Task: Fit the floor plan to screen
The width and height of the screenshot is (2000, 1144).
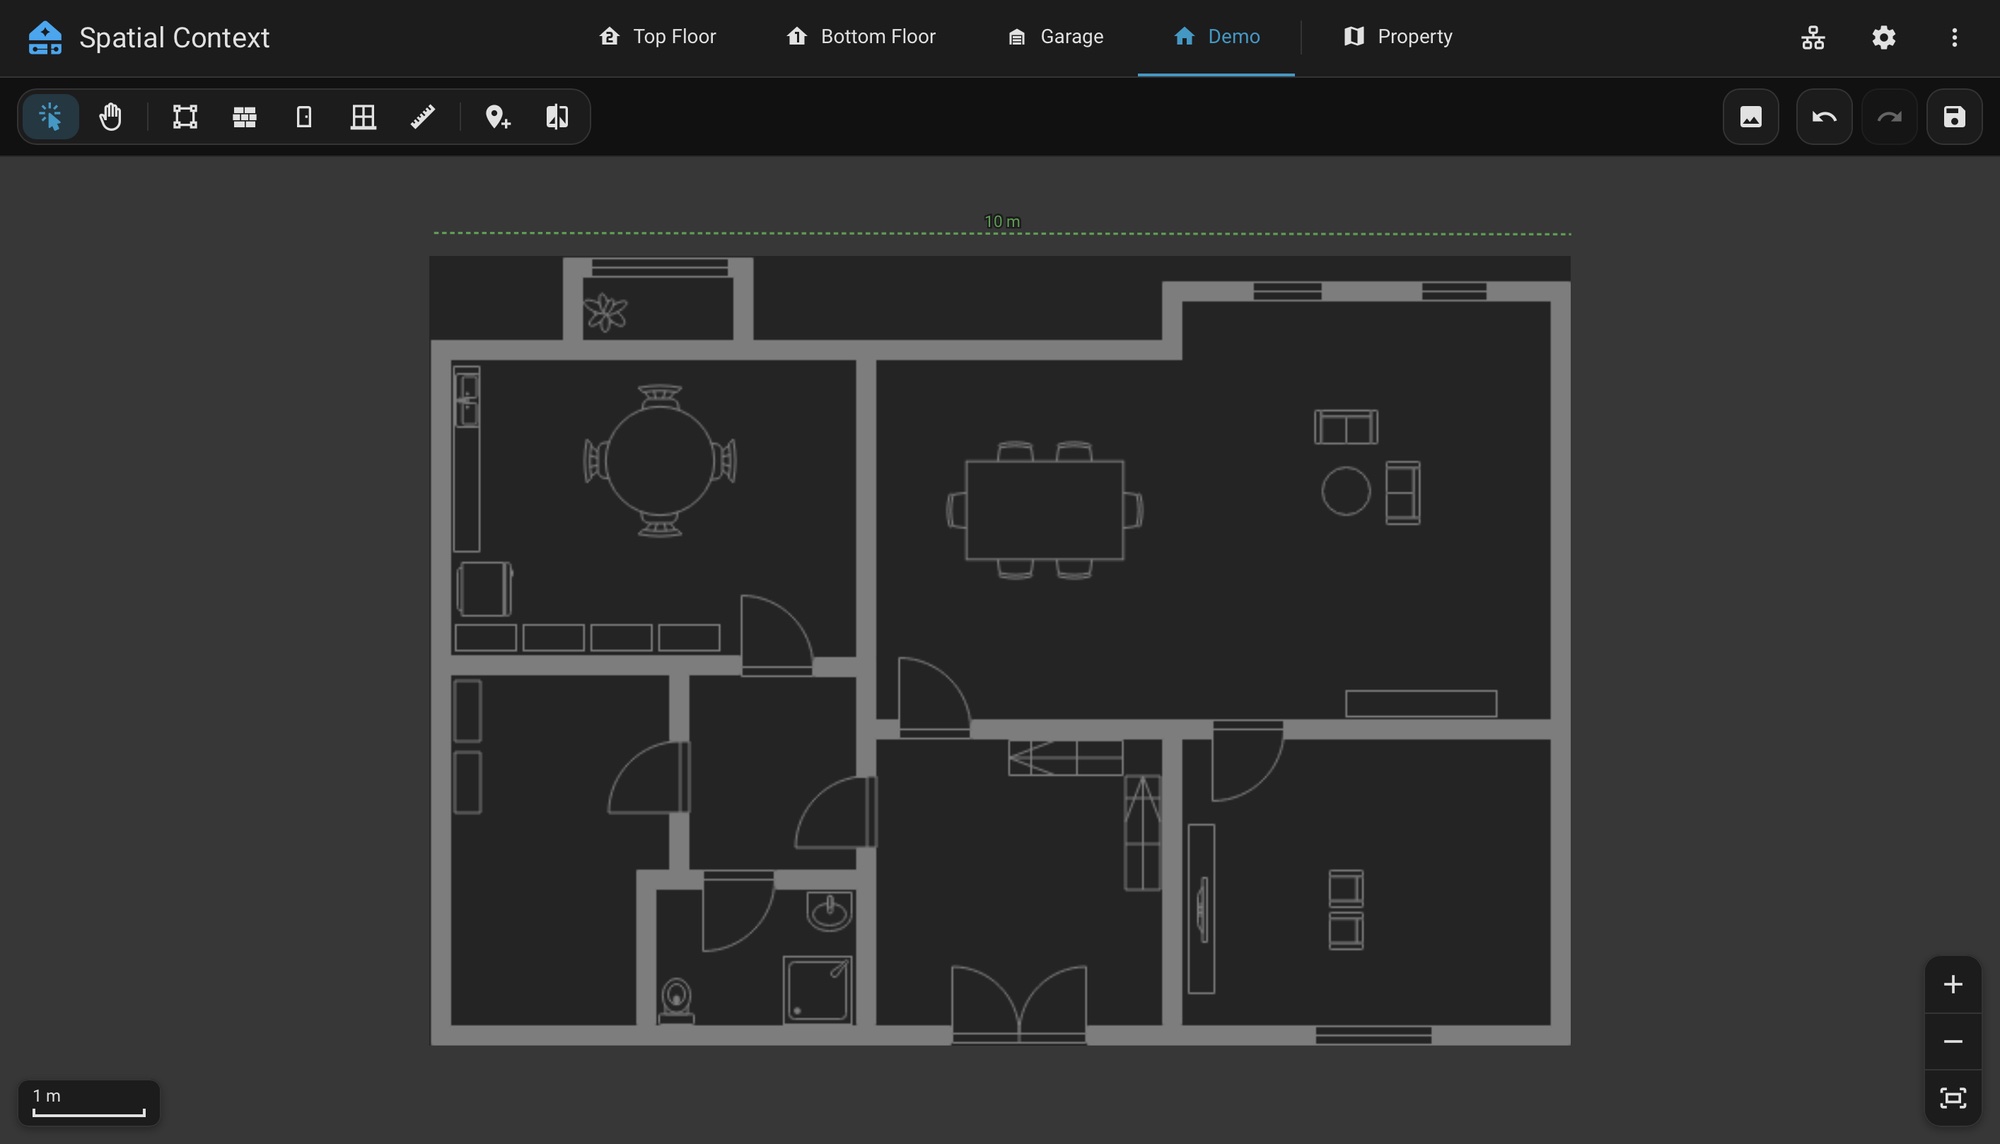Action: pos(1953,1098)
